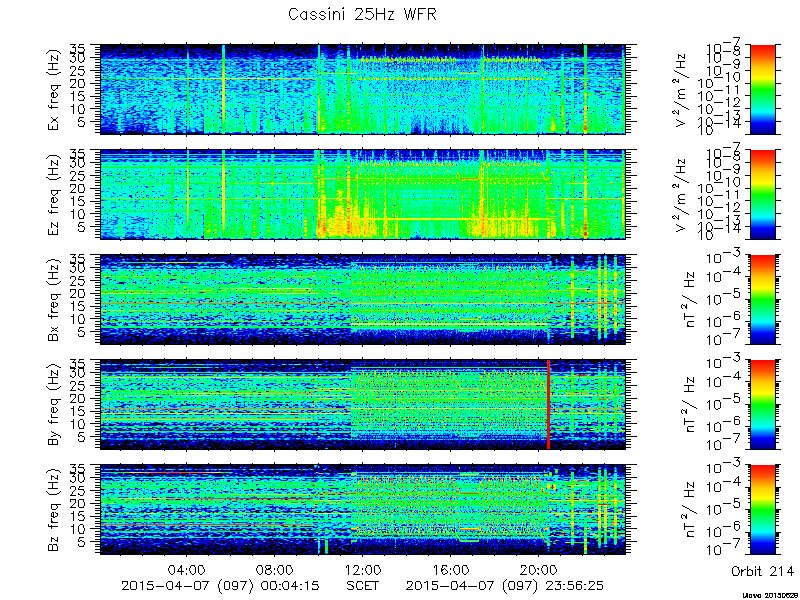
Task: Click the Orbit 214 label
Action: coord(762,570)
